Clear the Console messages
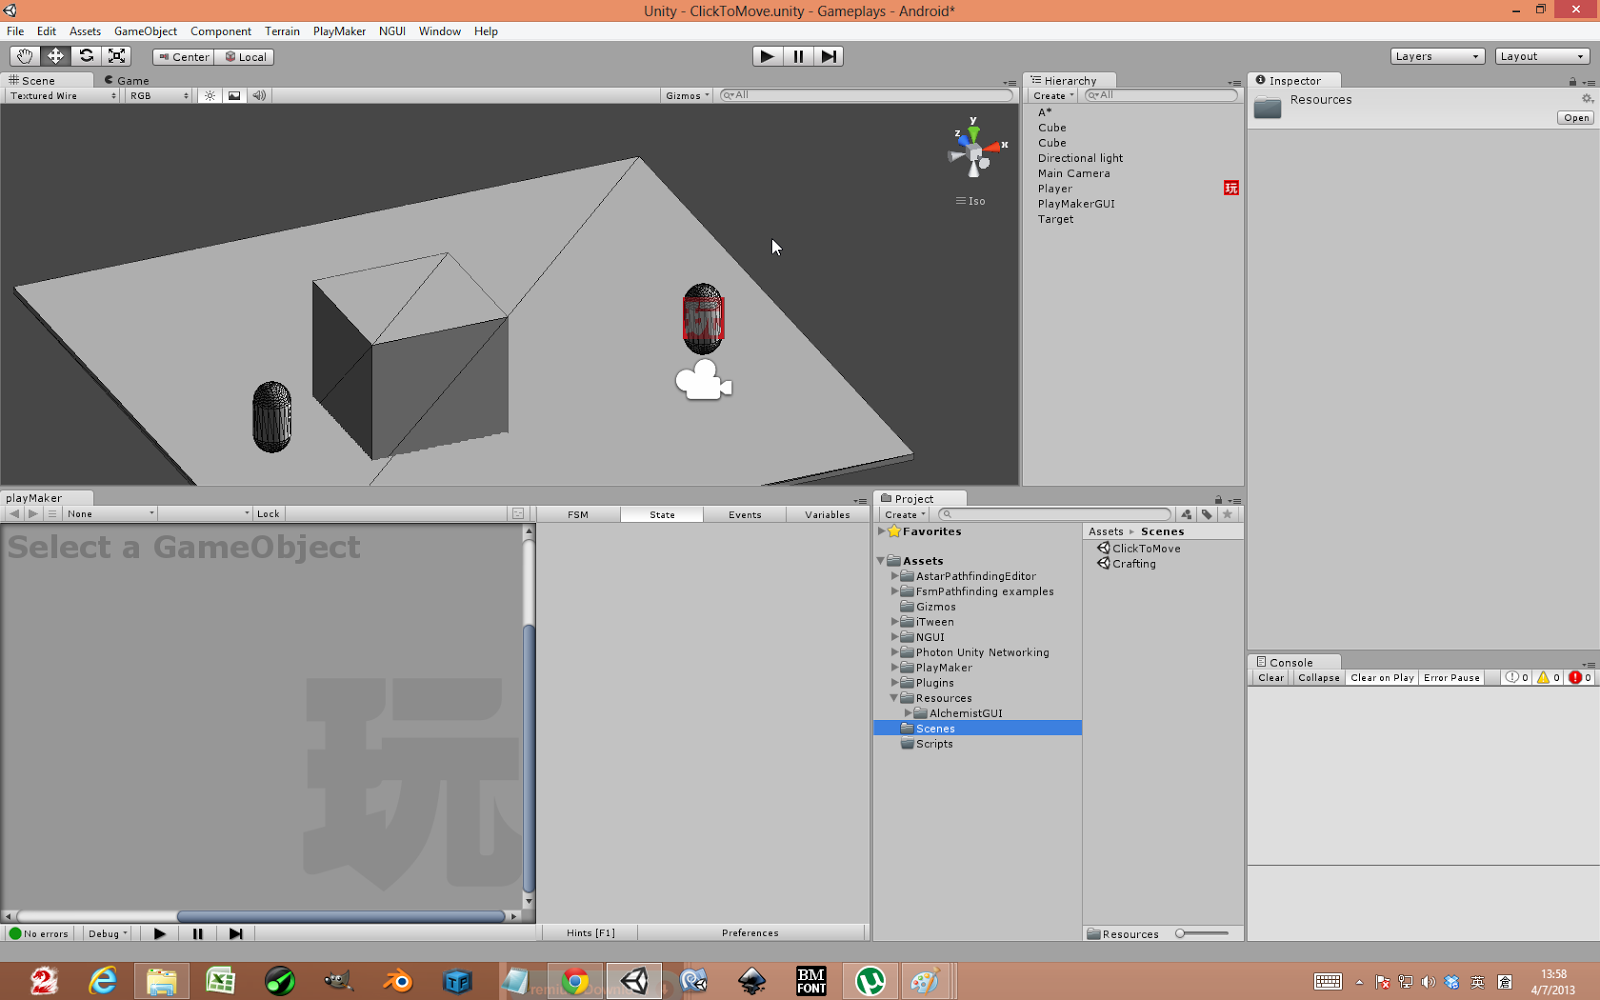The image size is (1600, 1000). tap(1270, 677)
